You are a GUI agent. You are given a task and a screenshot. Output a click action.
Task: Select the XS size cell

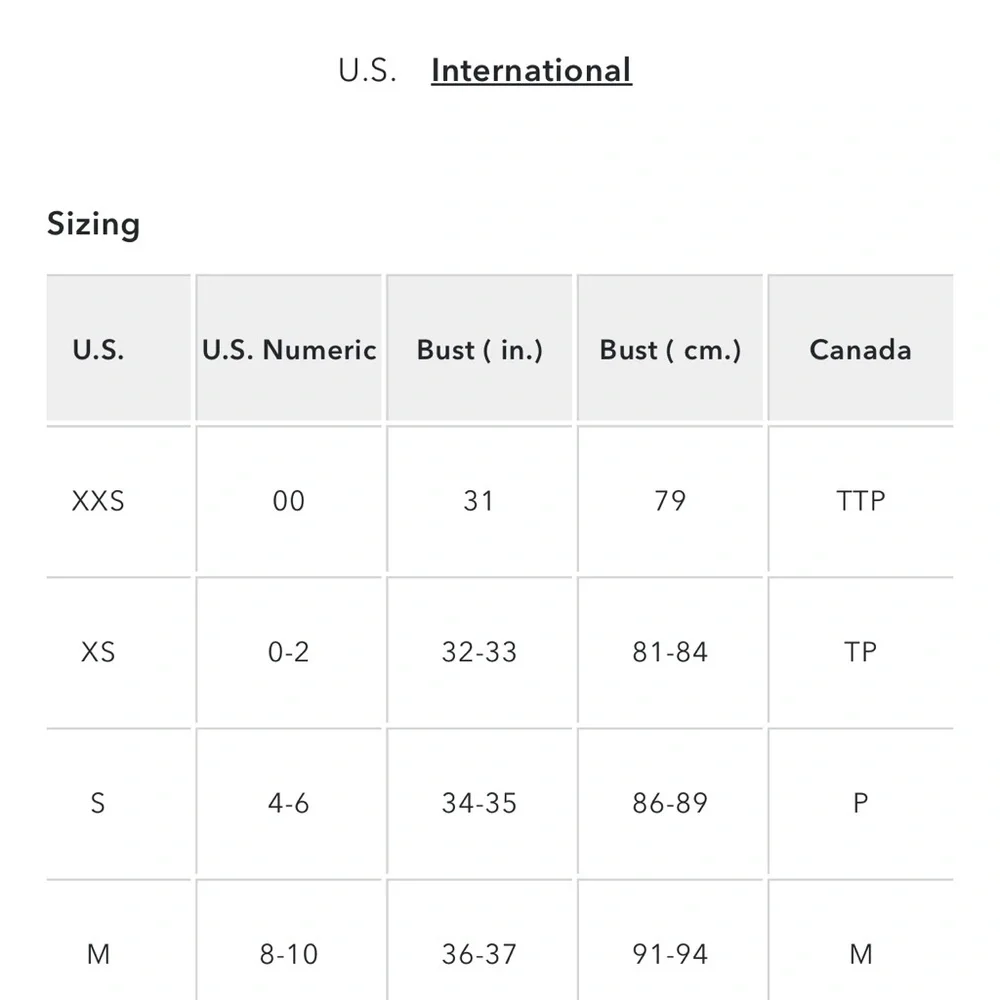[x=98, y=652]
